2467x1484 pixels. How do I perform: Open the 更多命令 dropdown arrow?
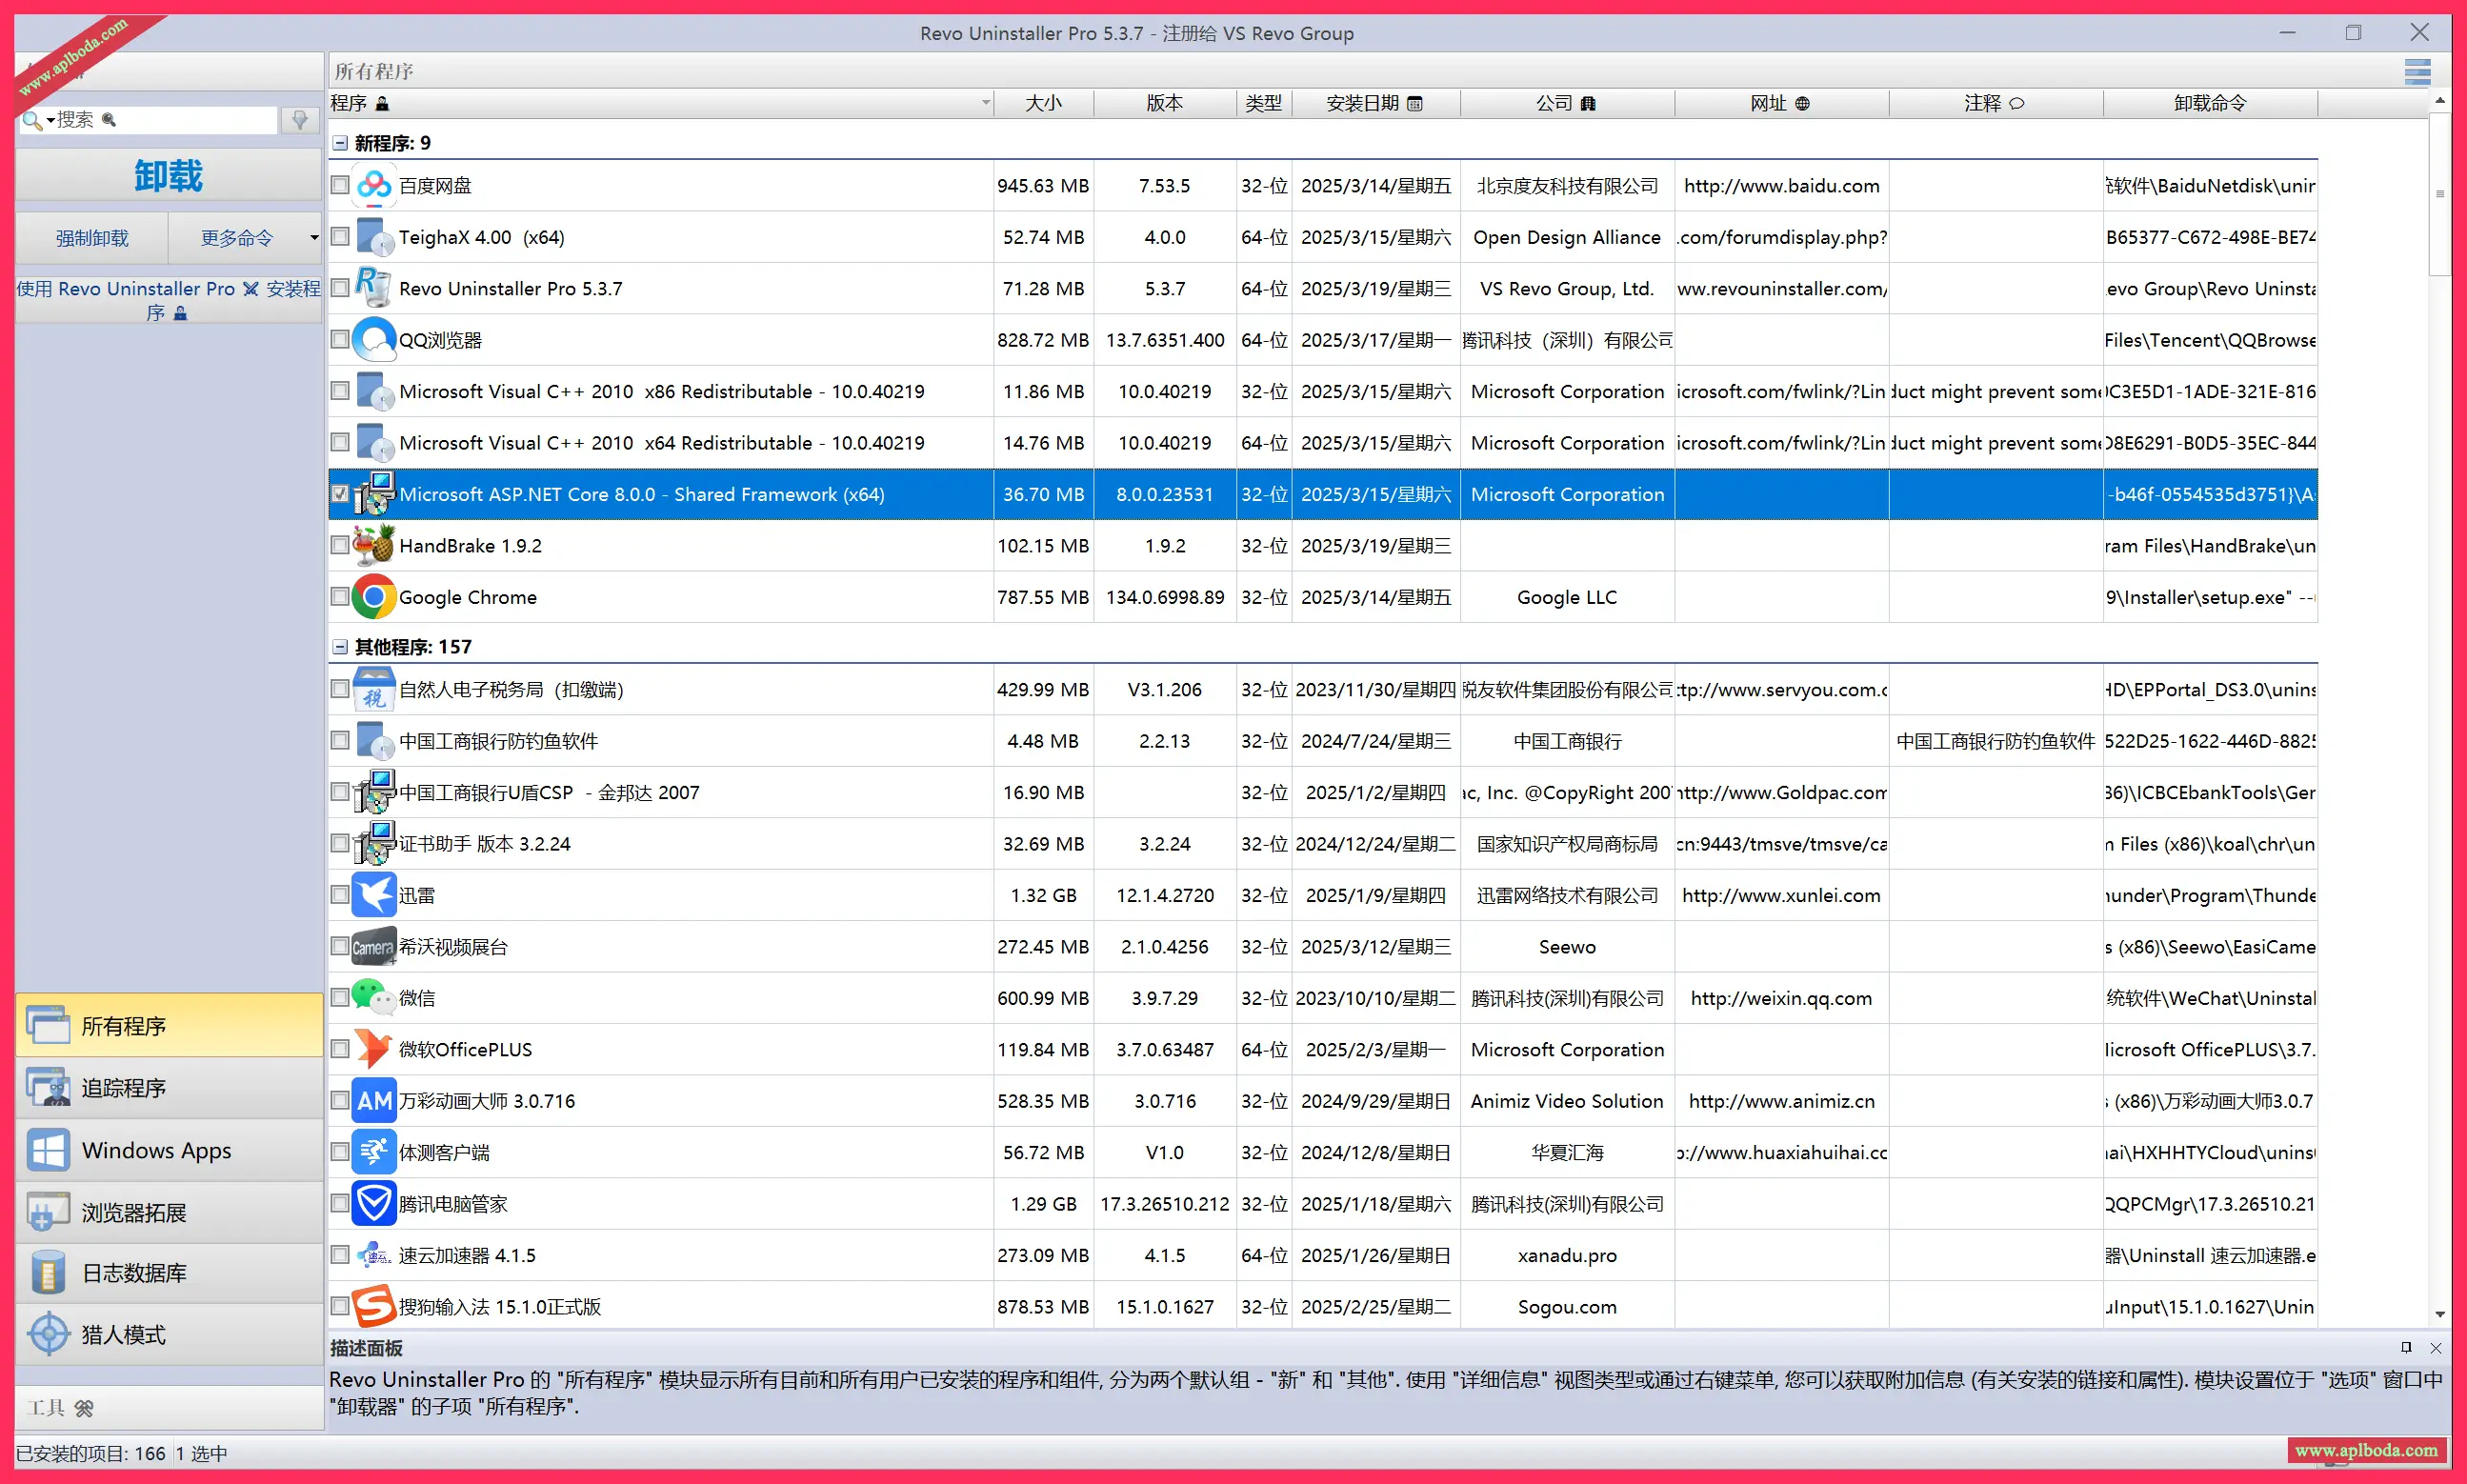[313, 238]
